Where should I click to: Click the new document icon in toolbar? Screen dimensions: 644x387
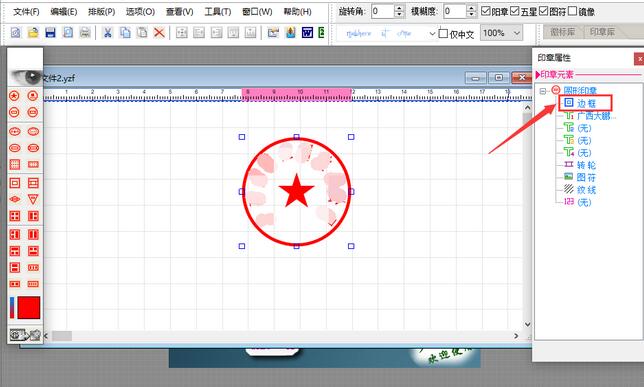[15, 32]
